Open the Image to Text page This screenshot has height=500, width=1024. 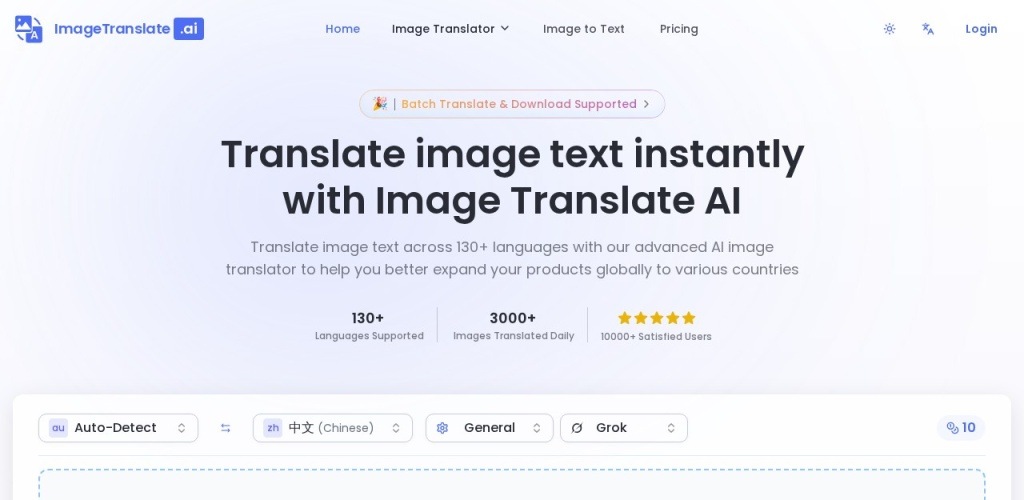click(x=583, y=29)
